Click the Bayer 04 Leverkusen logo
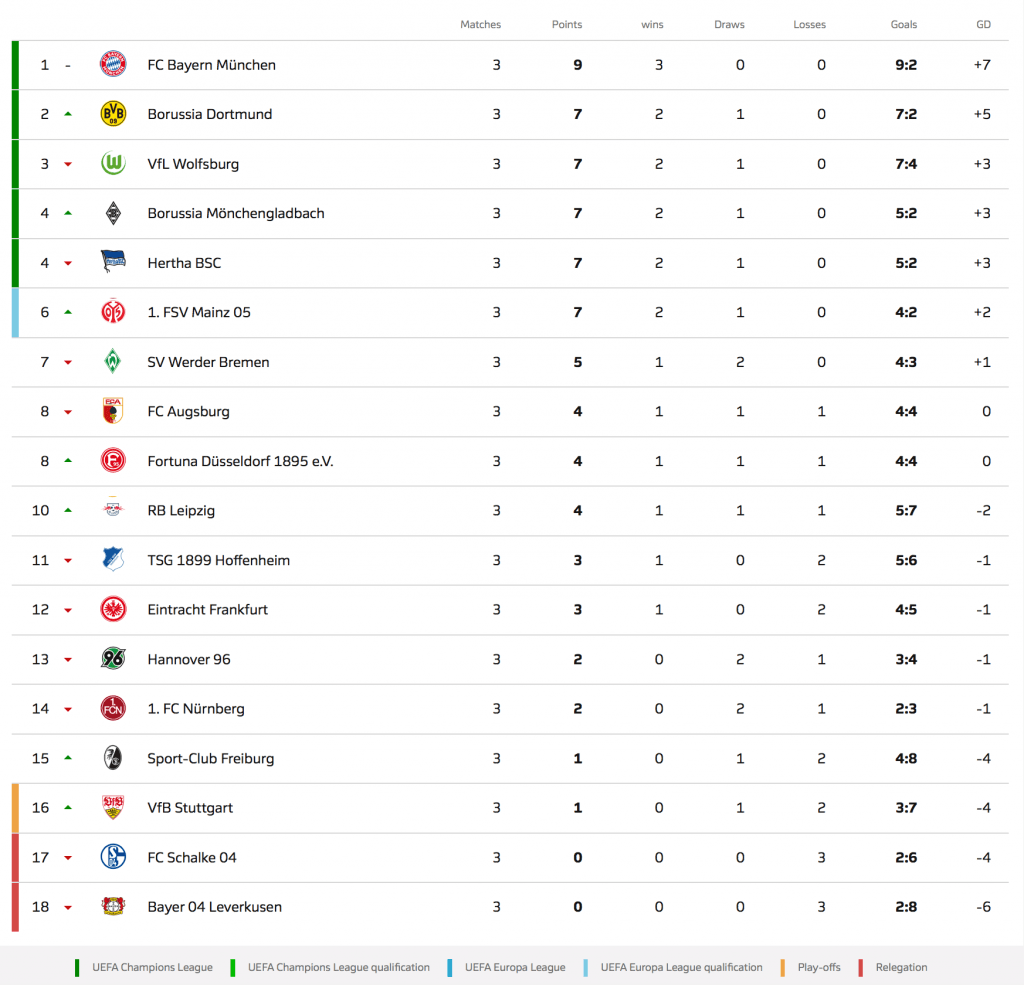1024x985 pixels. point(113,907)
